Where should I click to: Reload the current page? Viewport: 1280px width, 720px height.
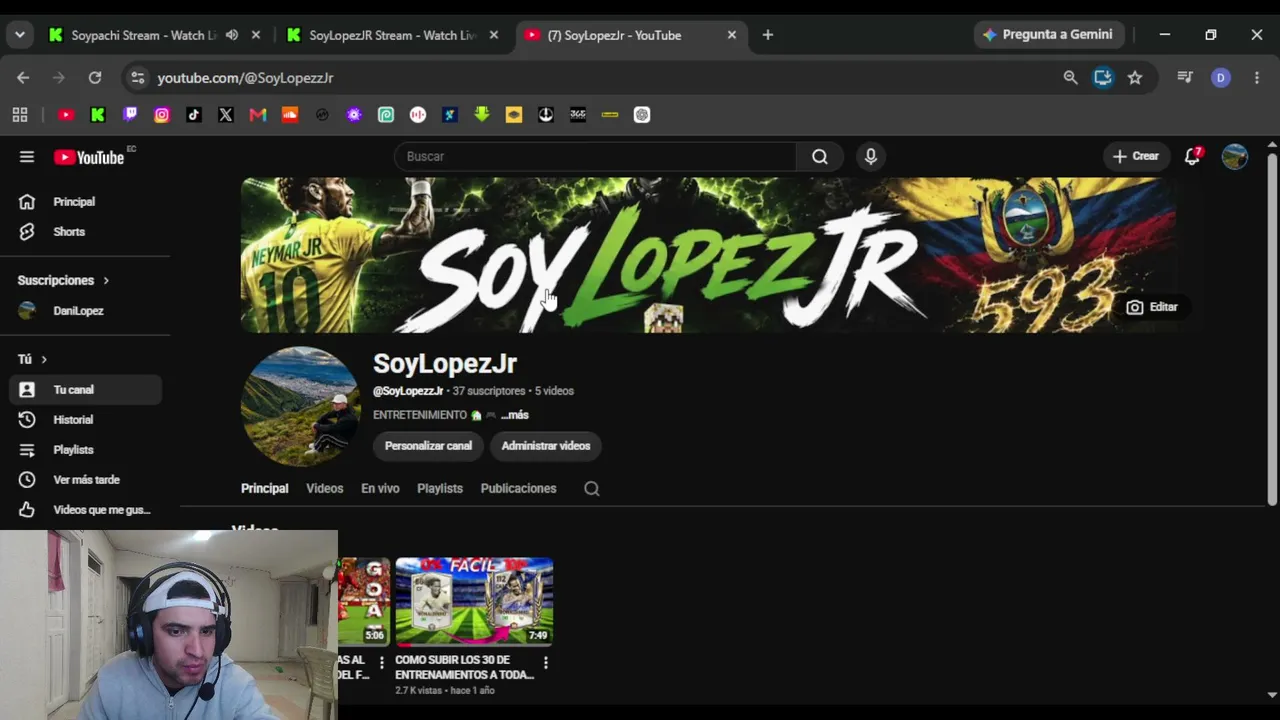[x=95, y=77]
